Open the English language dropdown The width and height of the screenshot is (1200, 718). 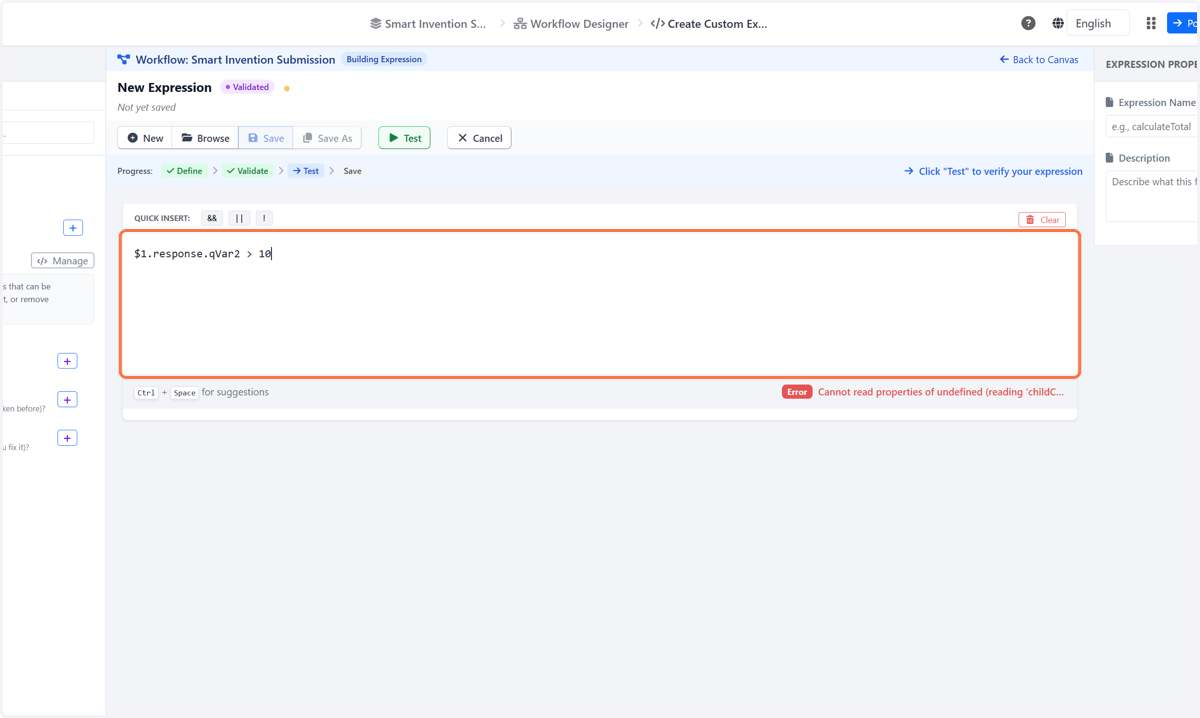pos(1098,23)
